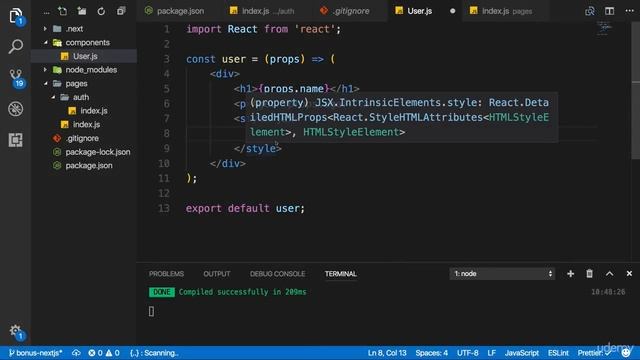Change line ending via 'LF'

491,353
